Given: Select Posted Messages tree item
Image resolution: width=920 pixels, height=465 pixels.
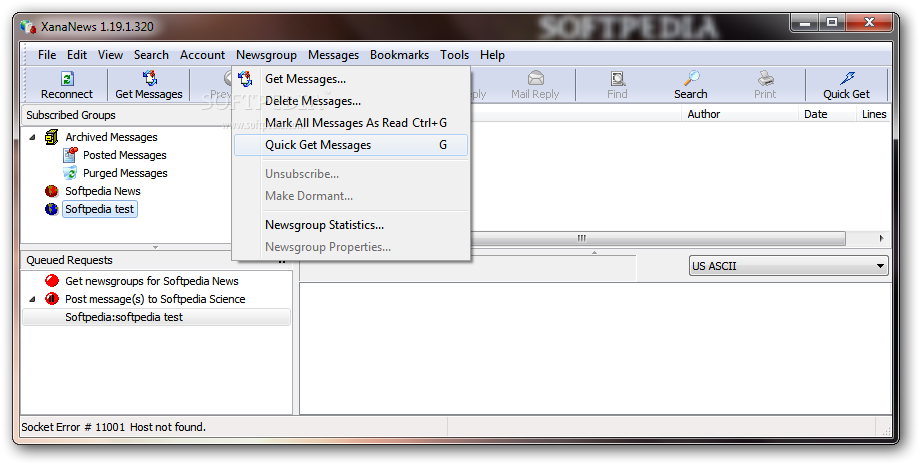Looking at the screenshot, I should pos(124,155).
